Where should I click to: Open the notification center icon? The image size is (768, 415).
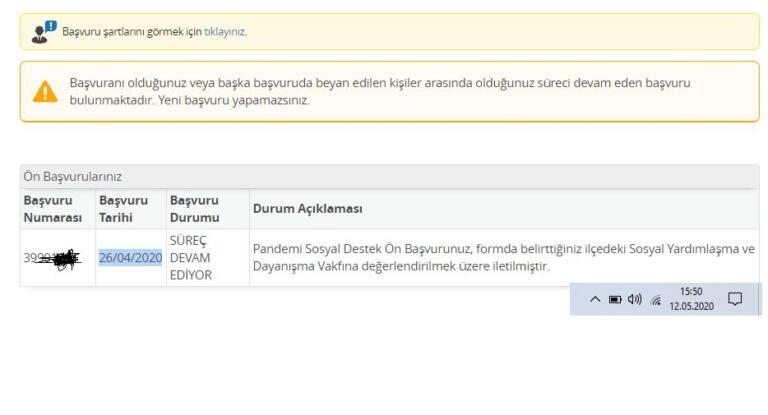(735, 299)
